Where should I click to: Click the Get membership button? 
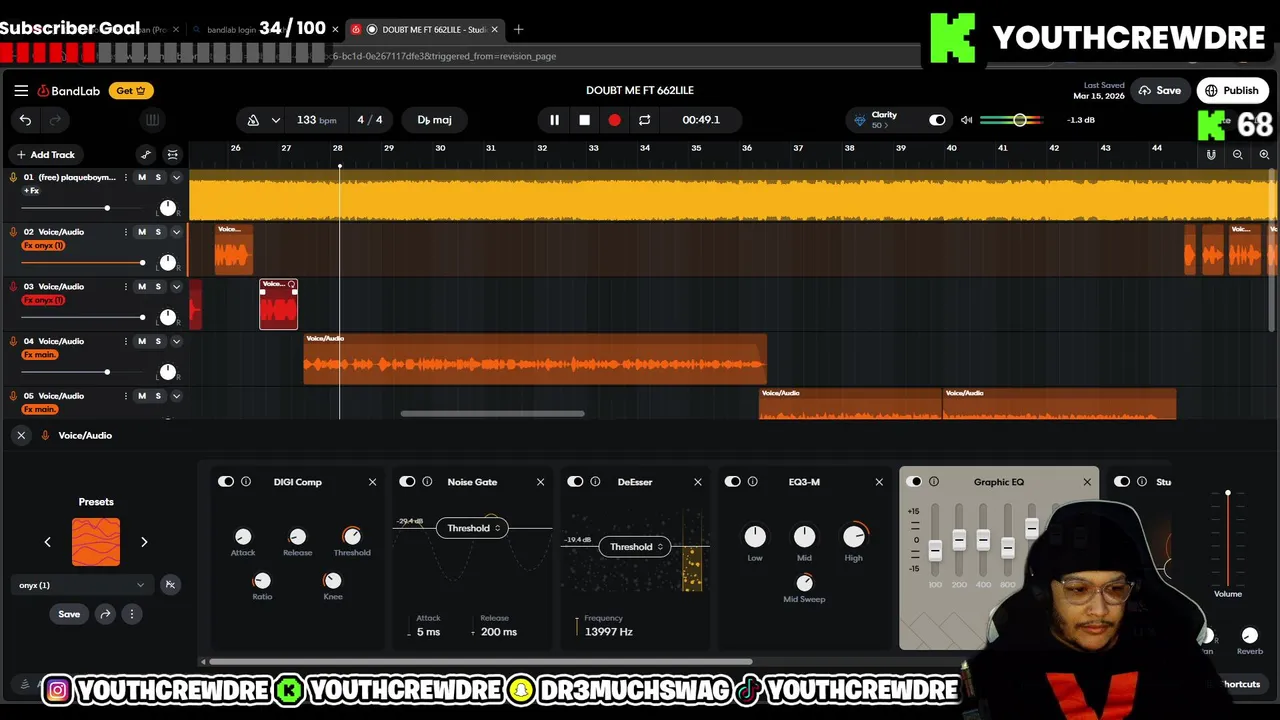pos(131,90)
